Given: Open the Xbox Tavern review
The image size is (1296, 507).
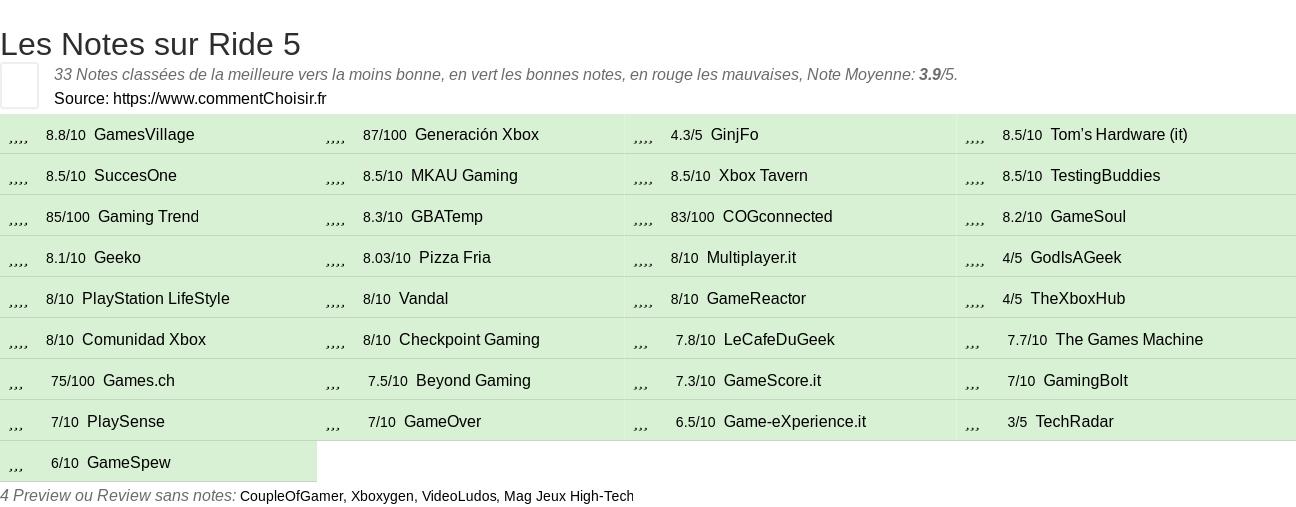Looking at the screenshot, I should click(x=763, y=176).
